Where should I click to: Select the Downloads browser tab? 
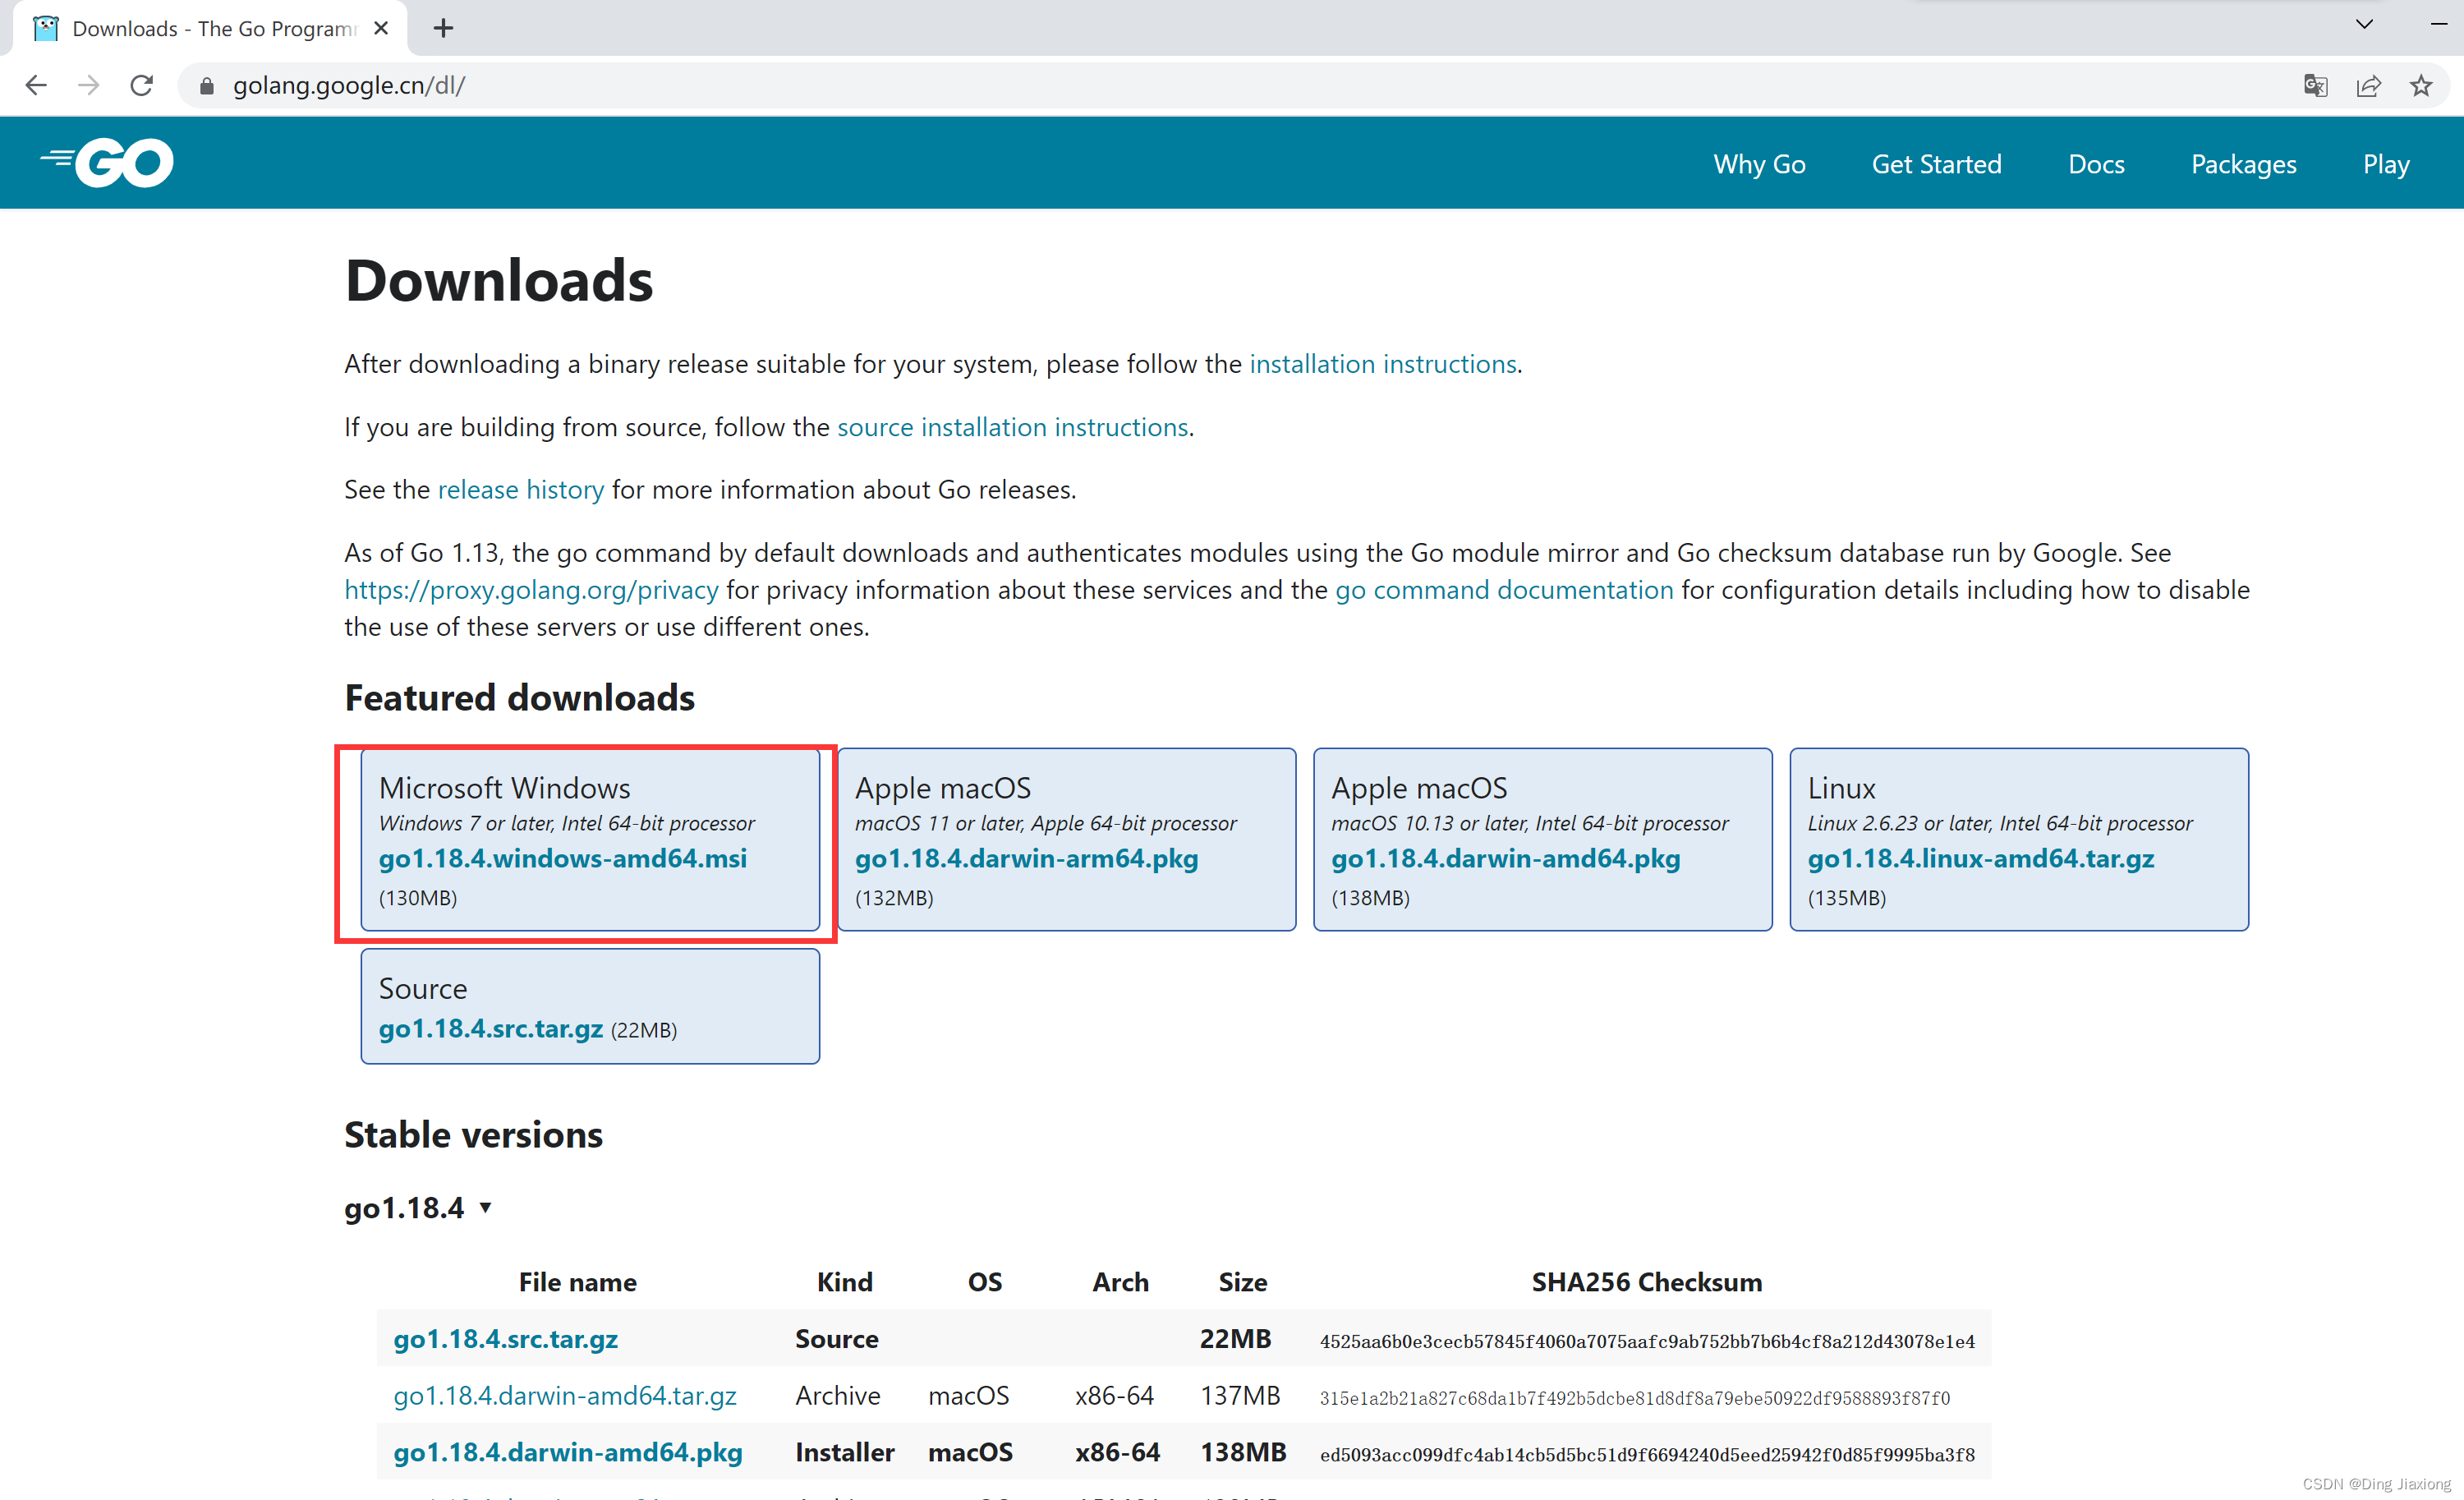coord(210,28)
